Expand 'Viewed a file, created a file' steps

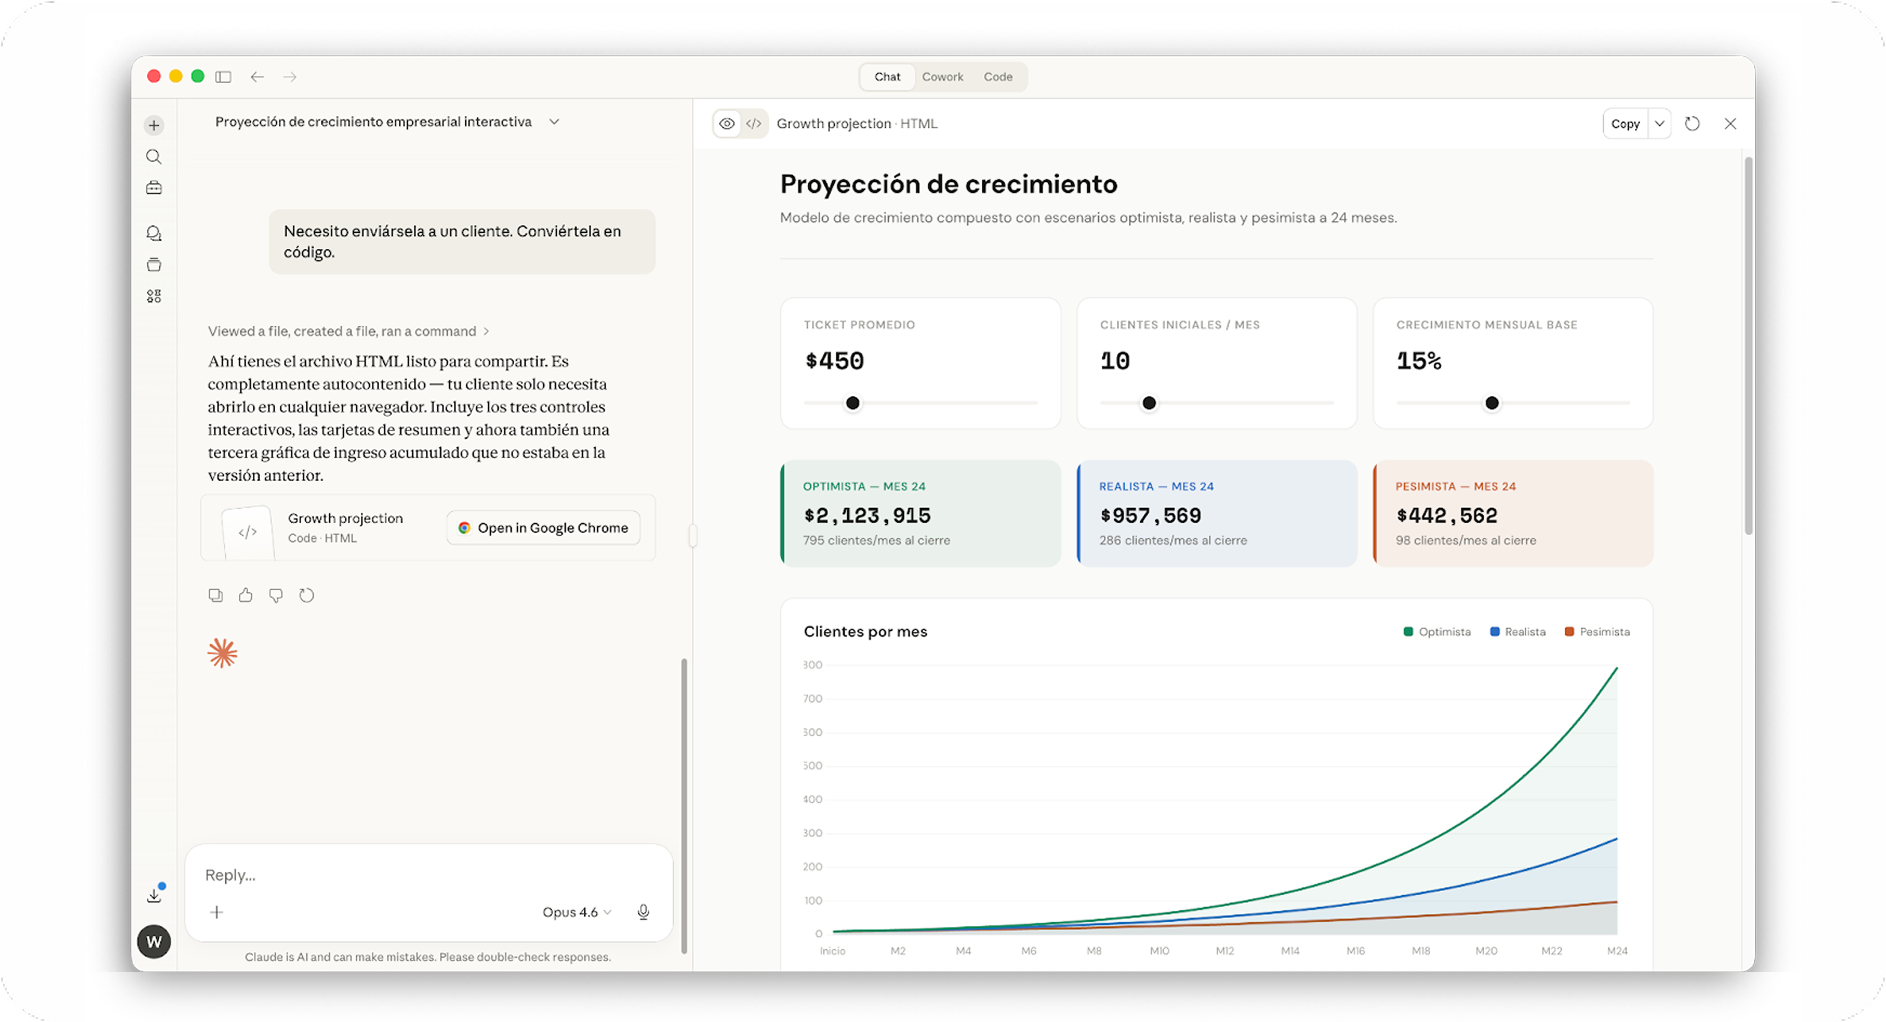[349, 331]
